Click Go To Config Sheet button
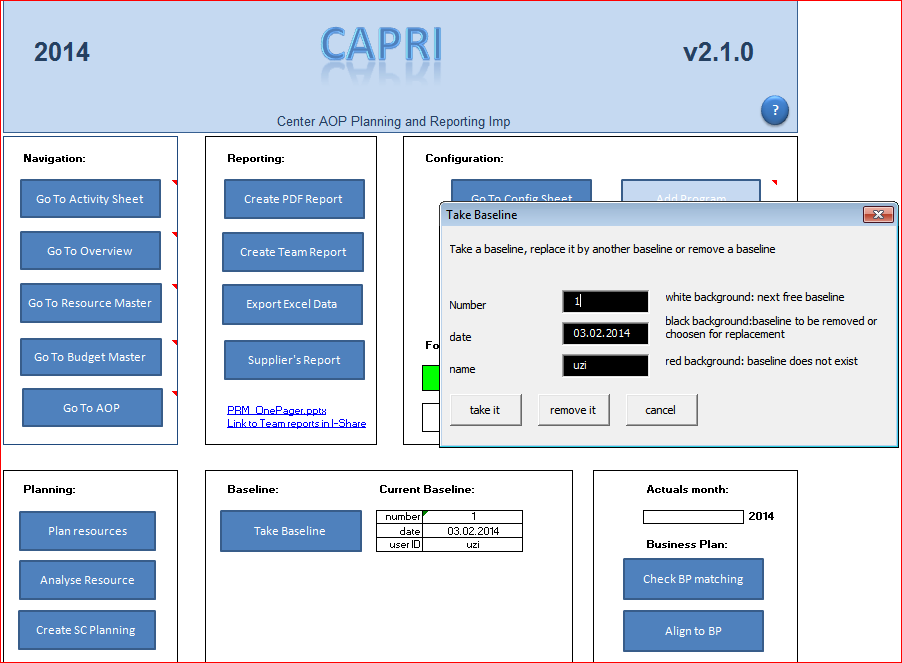Viewport: 902px width, 663px height. pyautogui.click(x=521, y=191)
